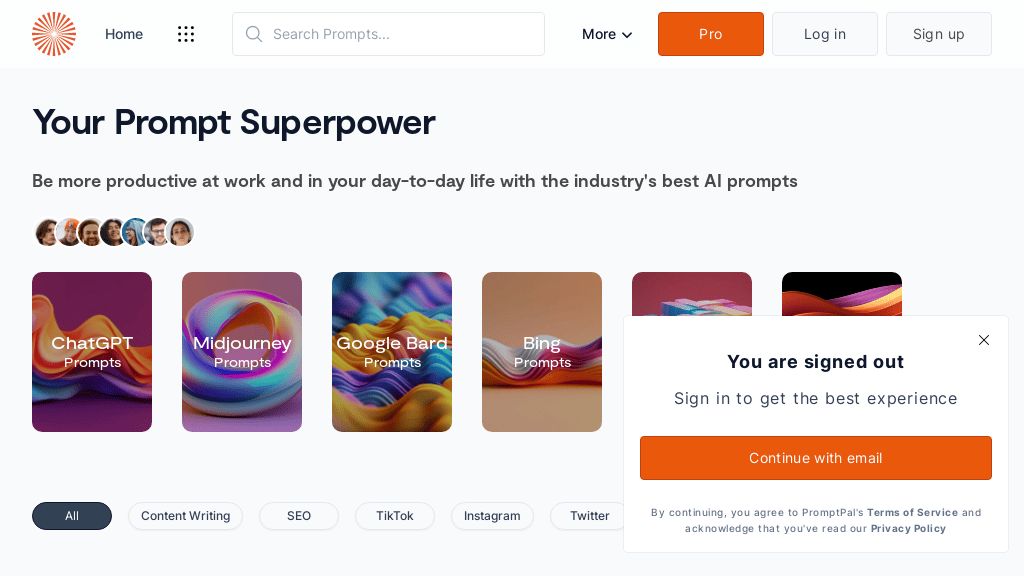This screenshot has width=1024, height=576.
Task: Type in the Search Prompts field
Action: (400, 34)
